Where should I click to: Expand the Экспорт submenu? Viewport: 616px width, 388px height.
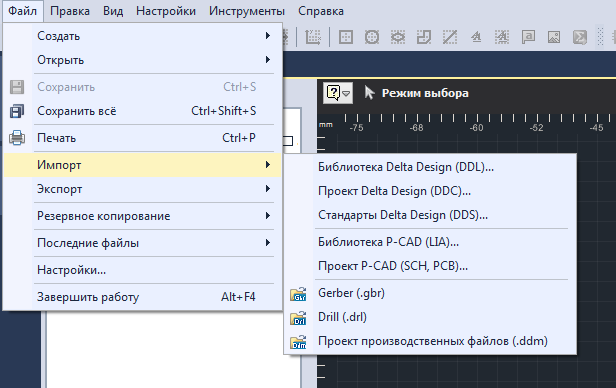[x=143, y=189]
